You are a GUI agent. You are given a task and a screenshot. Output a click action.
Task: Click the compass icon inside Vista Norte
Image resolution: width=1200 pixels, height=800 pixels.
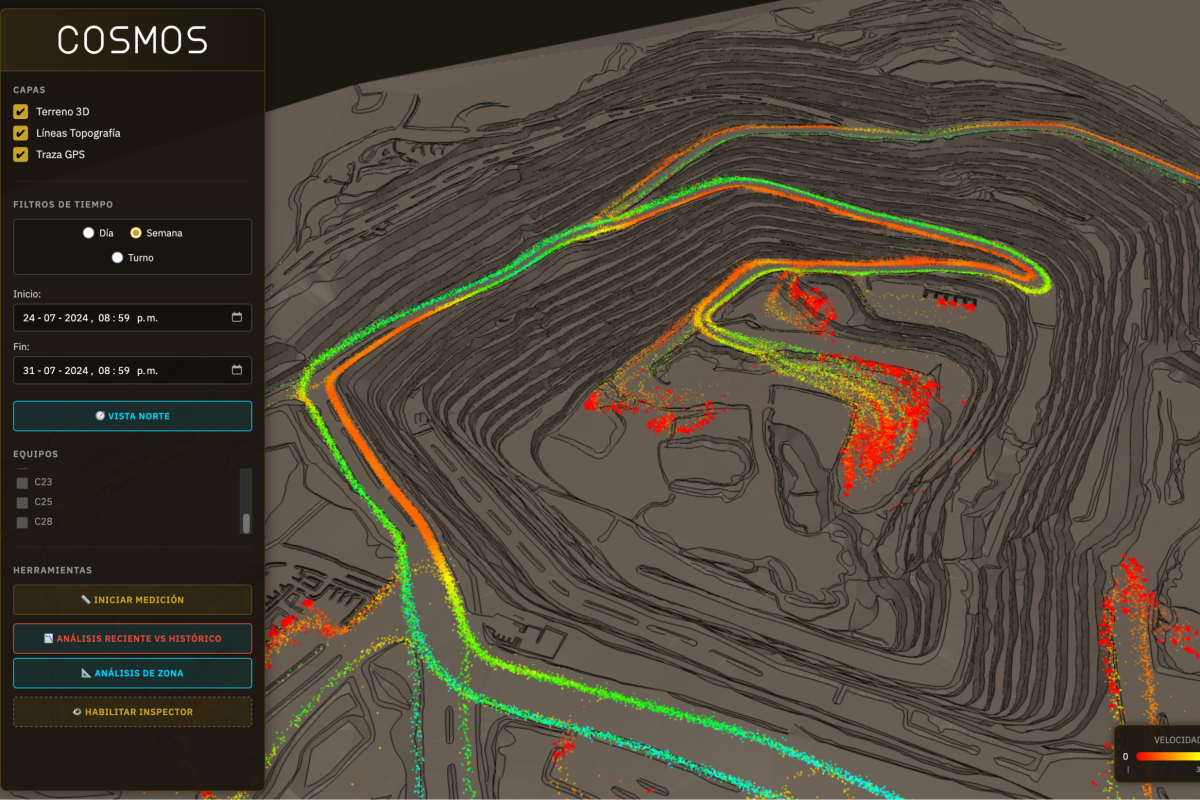coord(100,415)
